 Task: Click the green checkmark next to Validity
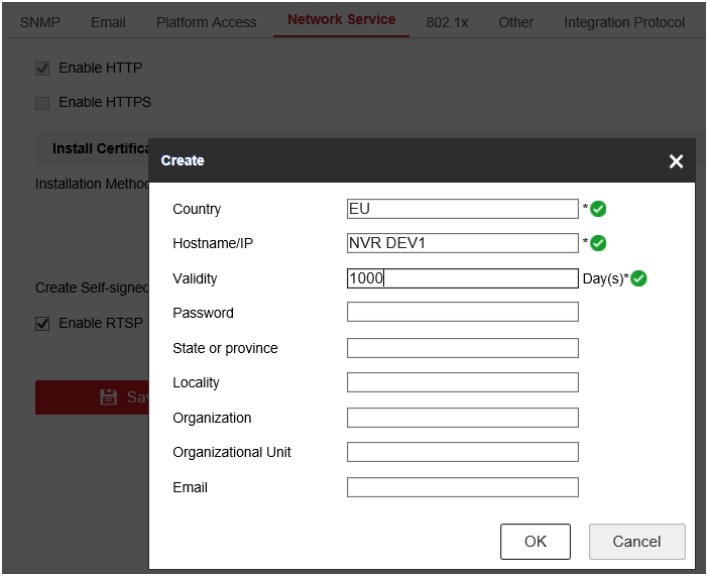[638, 278]
